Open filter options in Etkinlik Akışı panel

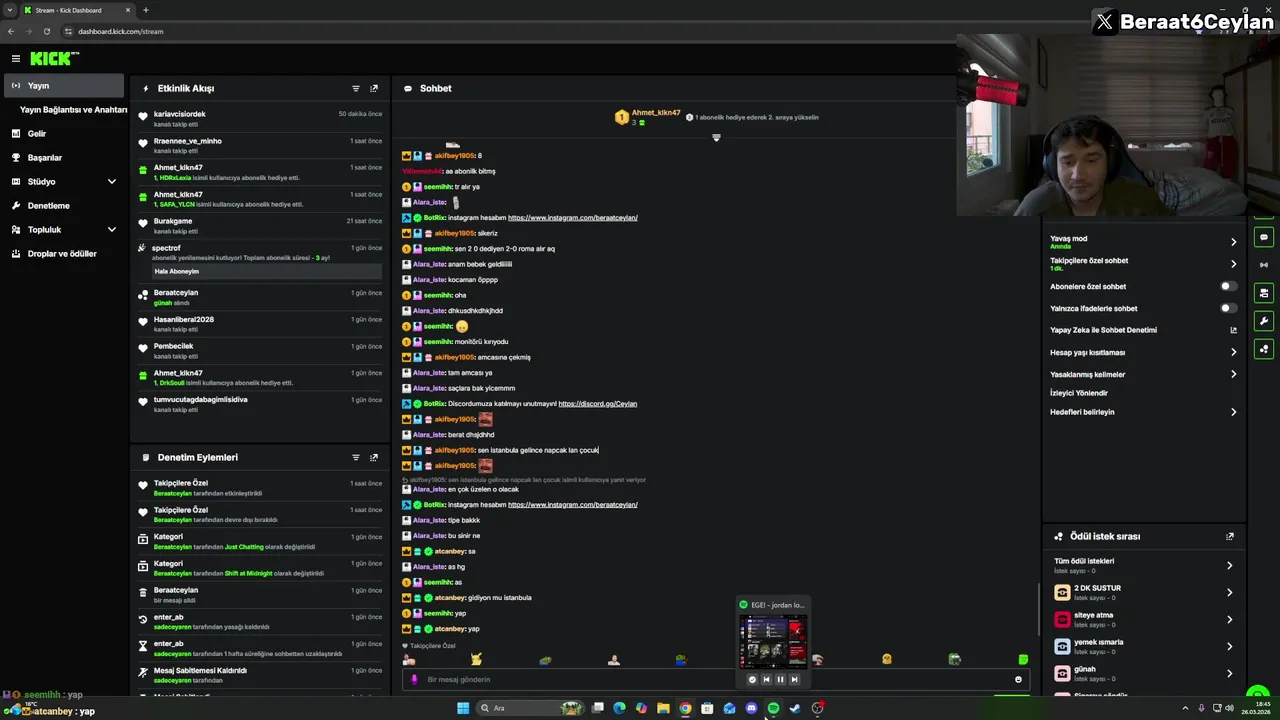coord(355,89)
